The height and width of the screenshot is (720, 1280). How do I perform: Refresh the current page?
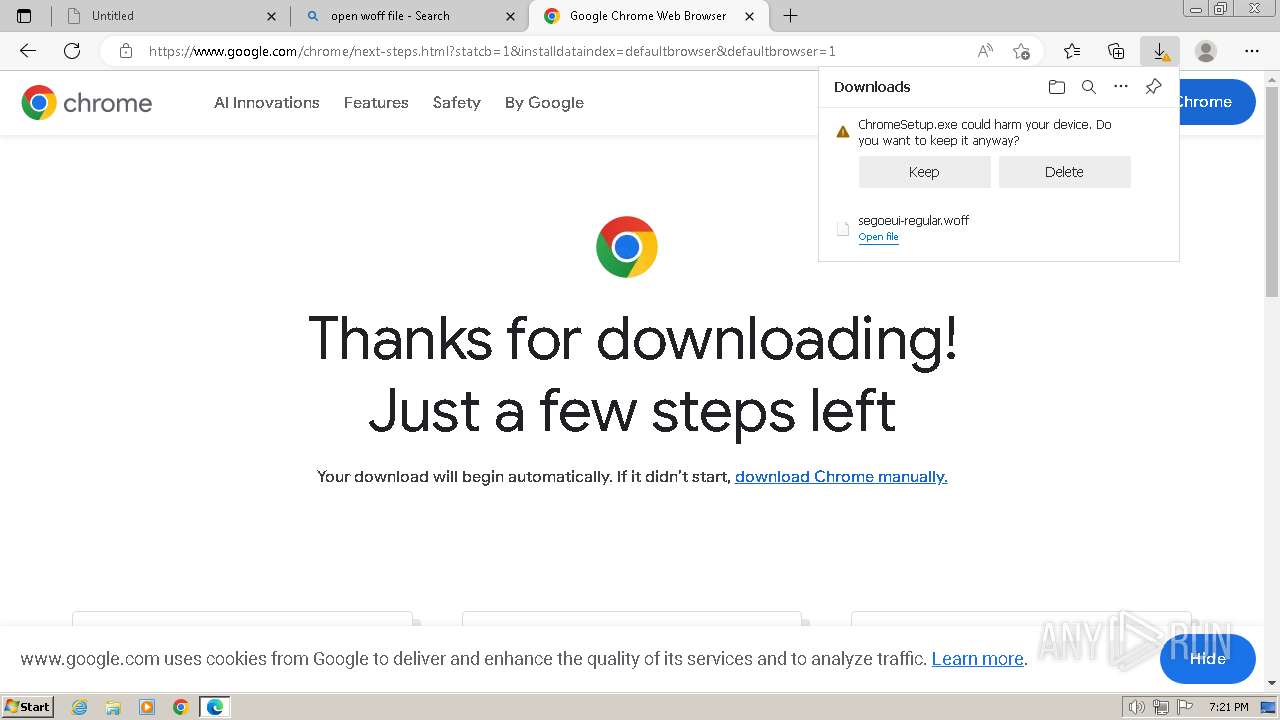[x=72, y=51]
